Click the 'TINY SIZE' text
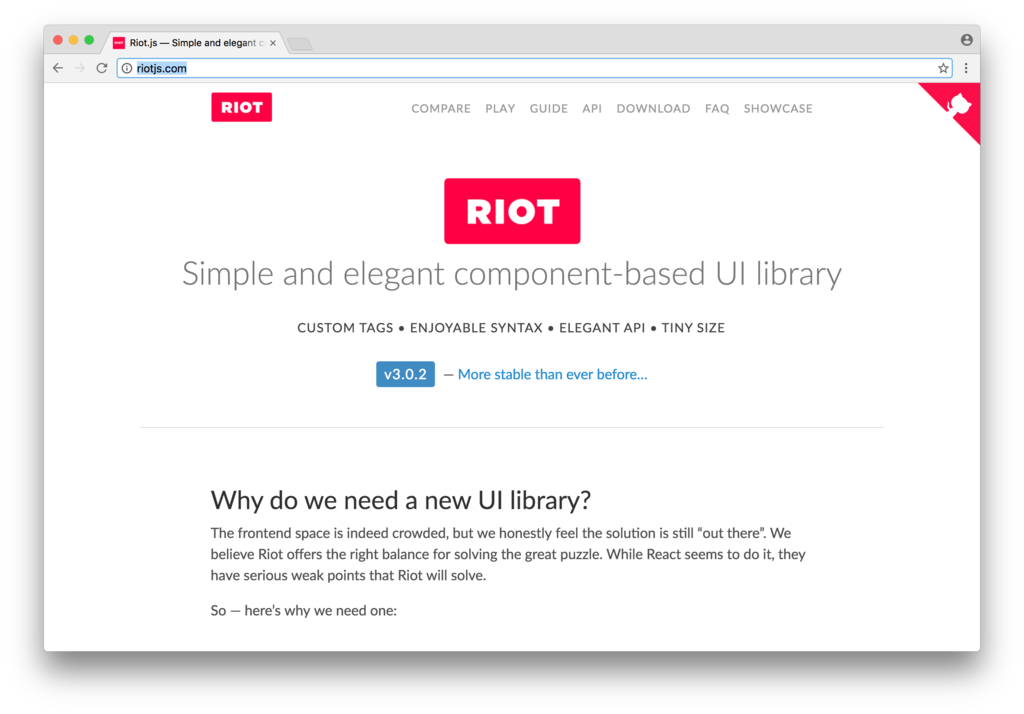Screen dimensions: 1024x714 coord(693,328)
